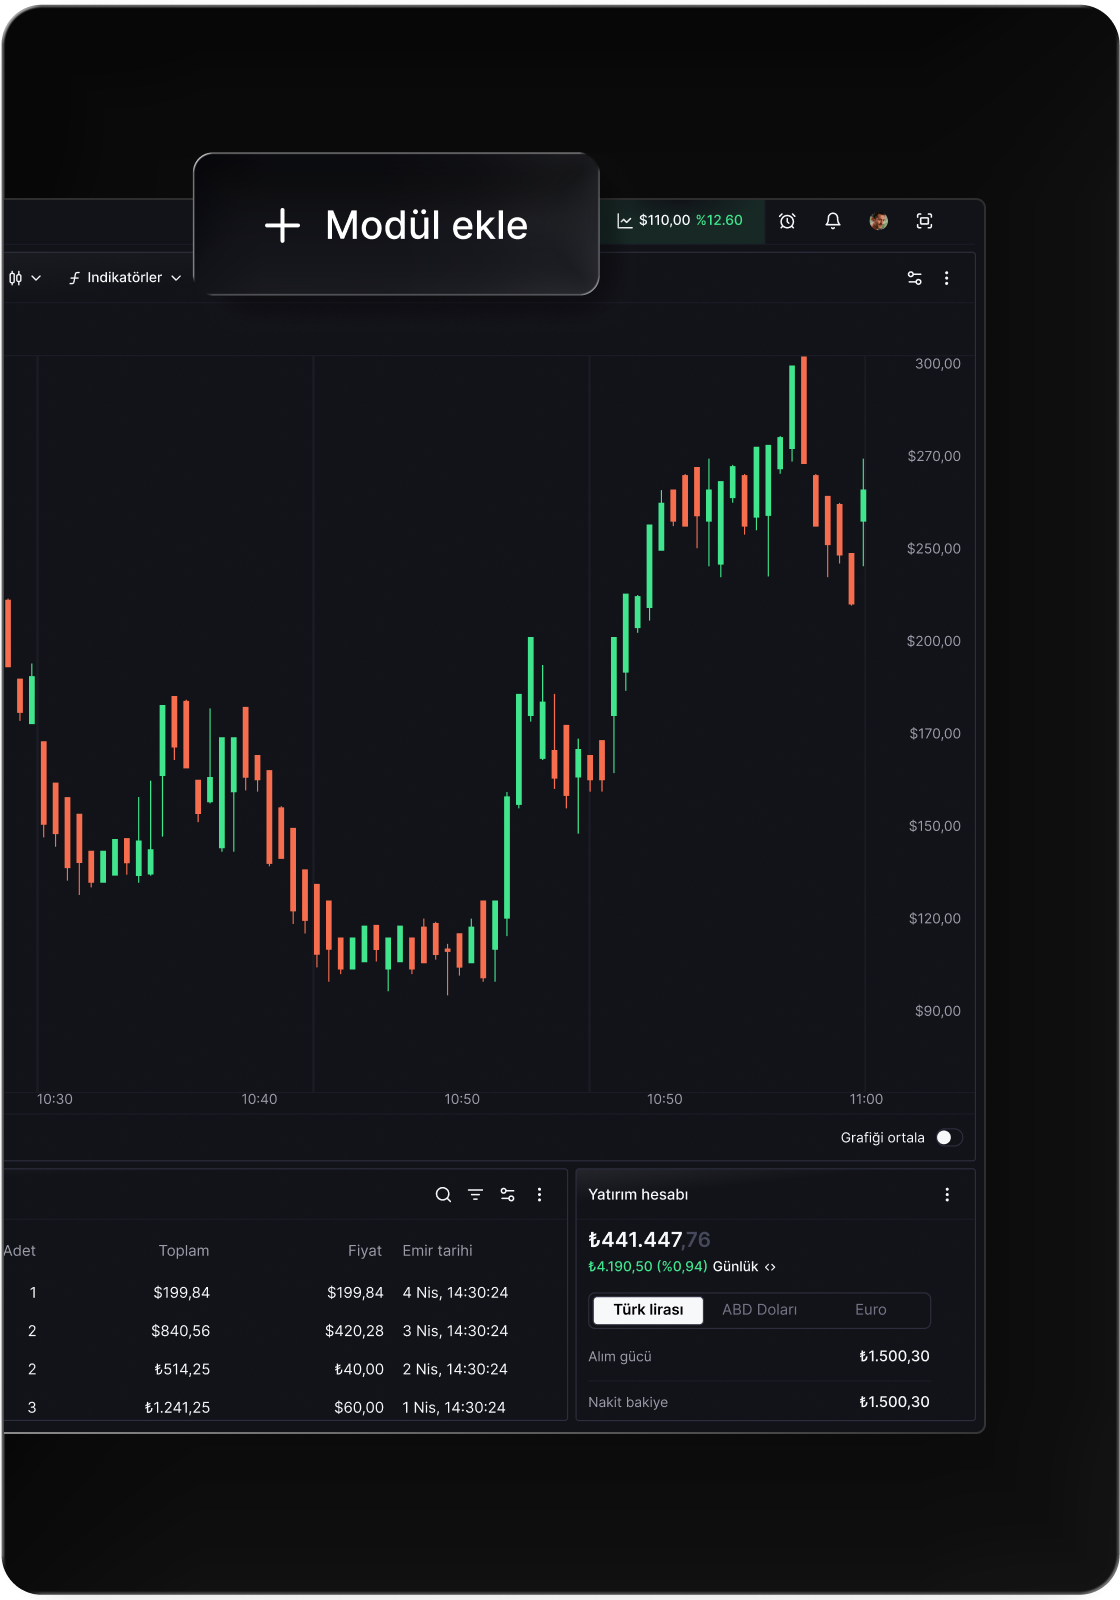Screen dimensions: 1120x1600
Task: Open the candlestick chart type dropdown
Action: click(24, 278)
